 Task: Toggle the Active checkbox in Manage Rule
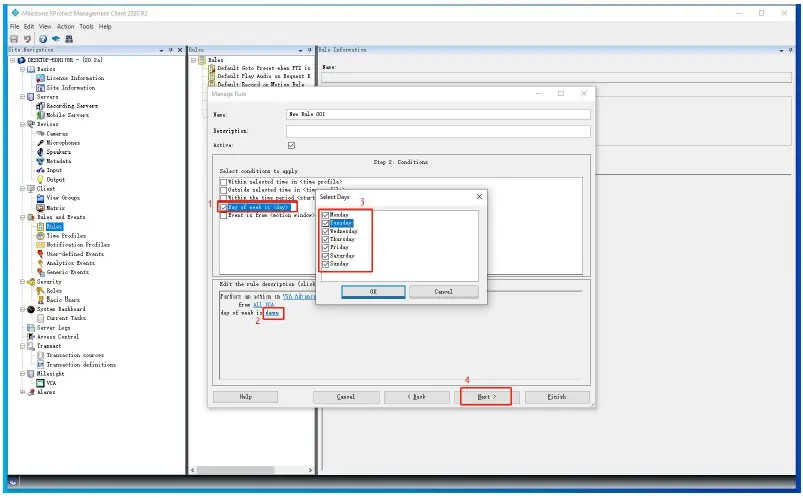(291, 146)
